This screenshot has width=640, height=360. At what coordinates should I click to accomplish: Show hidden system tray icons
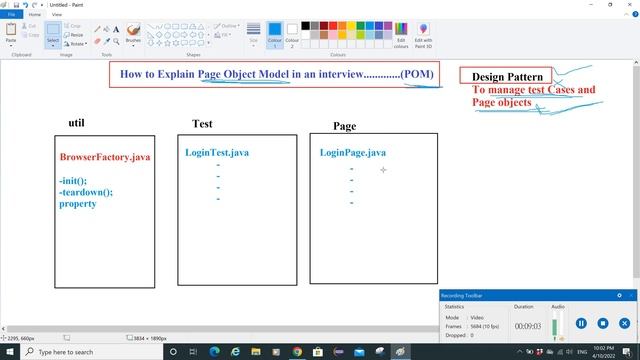520,352
